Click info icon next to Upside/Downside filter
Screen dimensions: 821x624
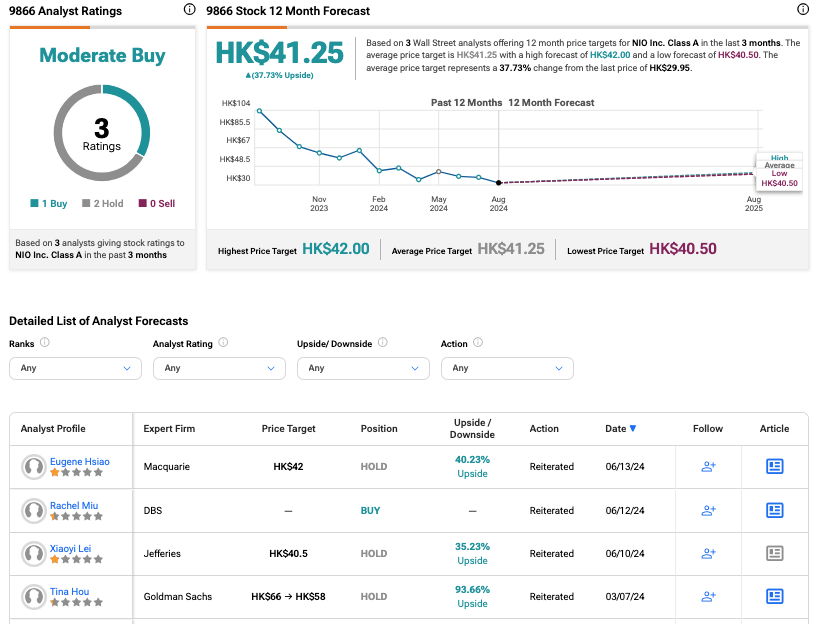point(382,343)
